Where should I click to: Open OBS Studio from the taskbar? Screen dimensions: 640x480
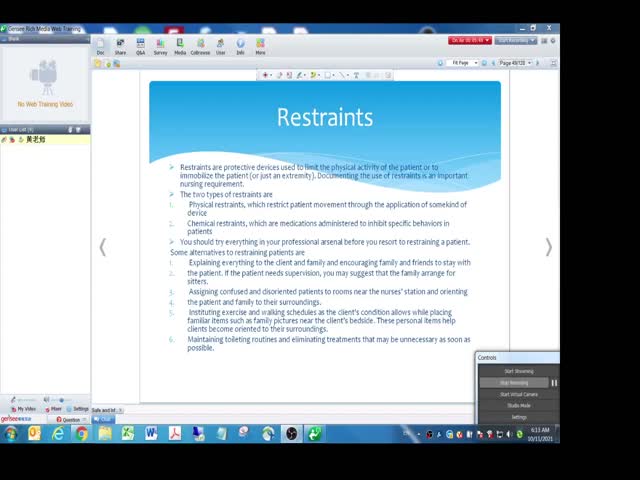tap(291, 433)
